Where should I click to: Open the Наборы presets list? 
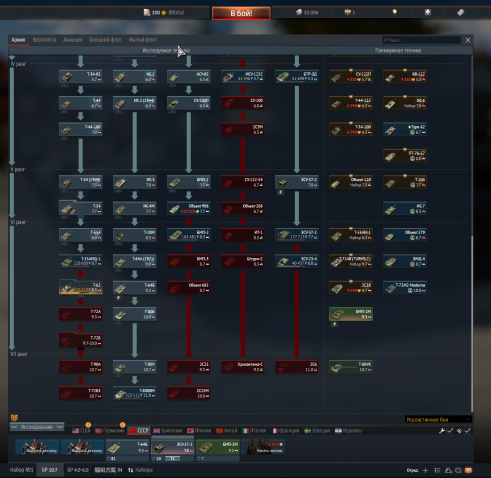(141, 470)
